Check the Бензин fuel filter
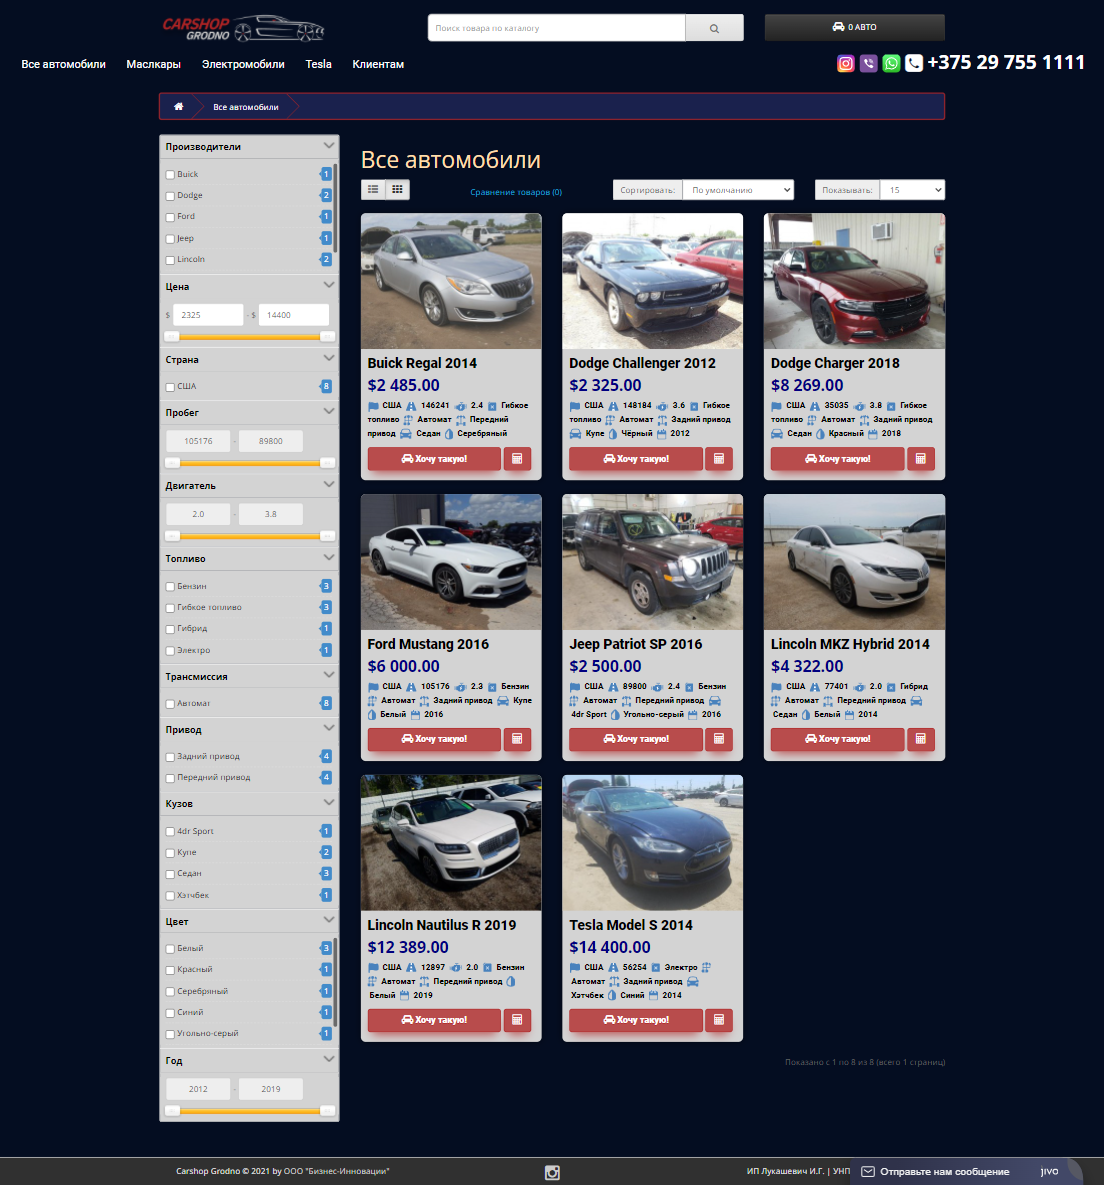This screenshot has width=1104, height=1185. (170, 586)
